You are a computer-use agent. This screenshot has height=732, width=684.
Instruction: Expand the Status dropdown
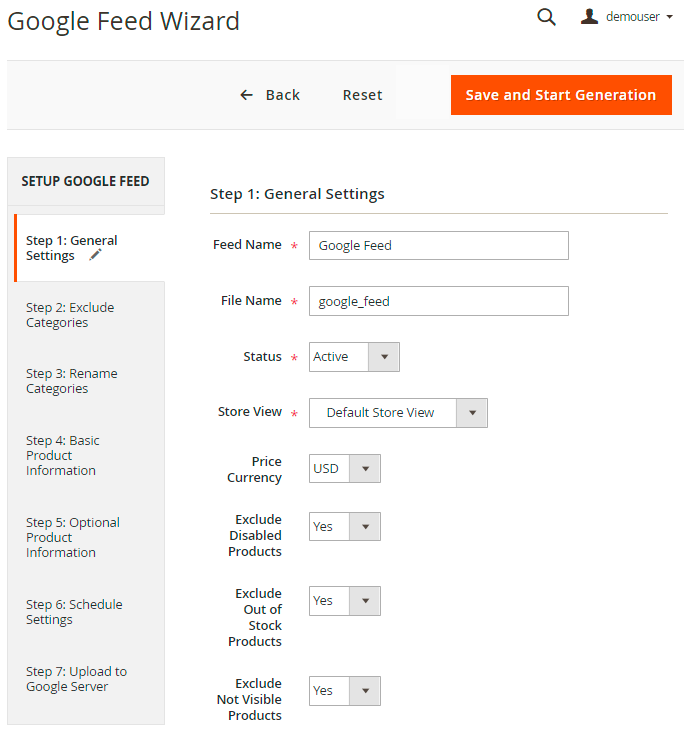point(354,357)
